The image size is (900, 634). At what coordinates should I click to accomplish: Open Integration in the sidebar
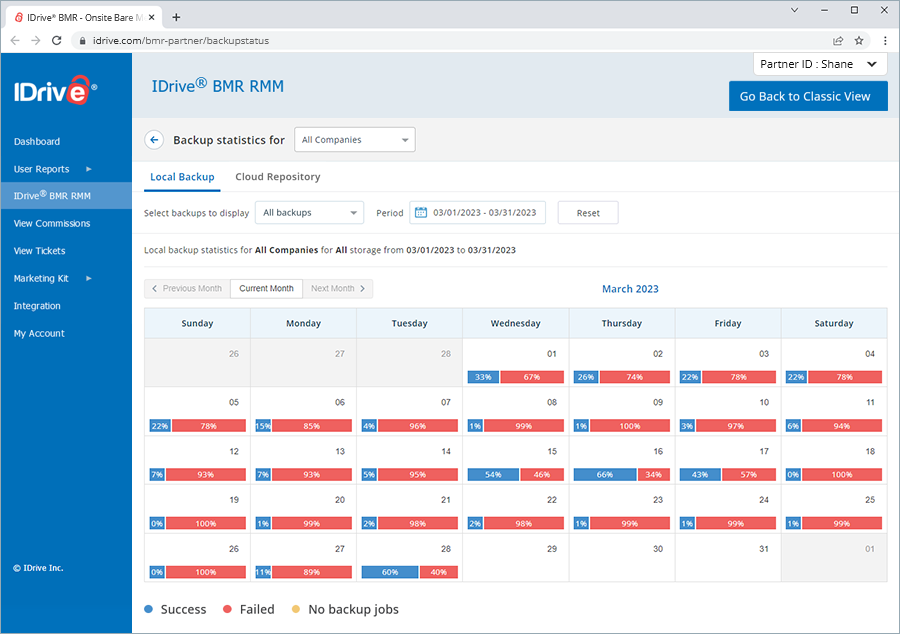(x=37, y=306)
